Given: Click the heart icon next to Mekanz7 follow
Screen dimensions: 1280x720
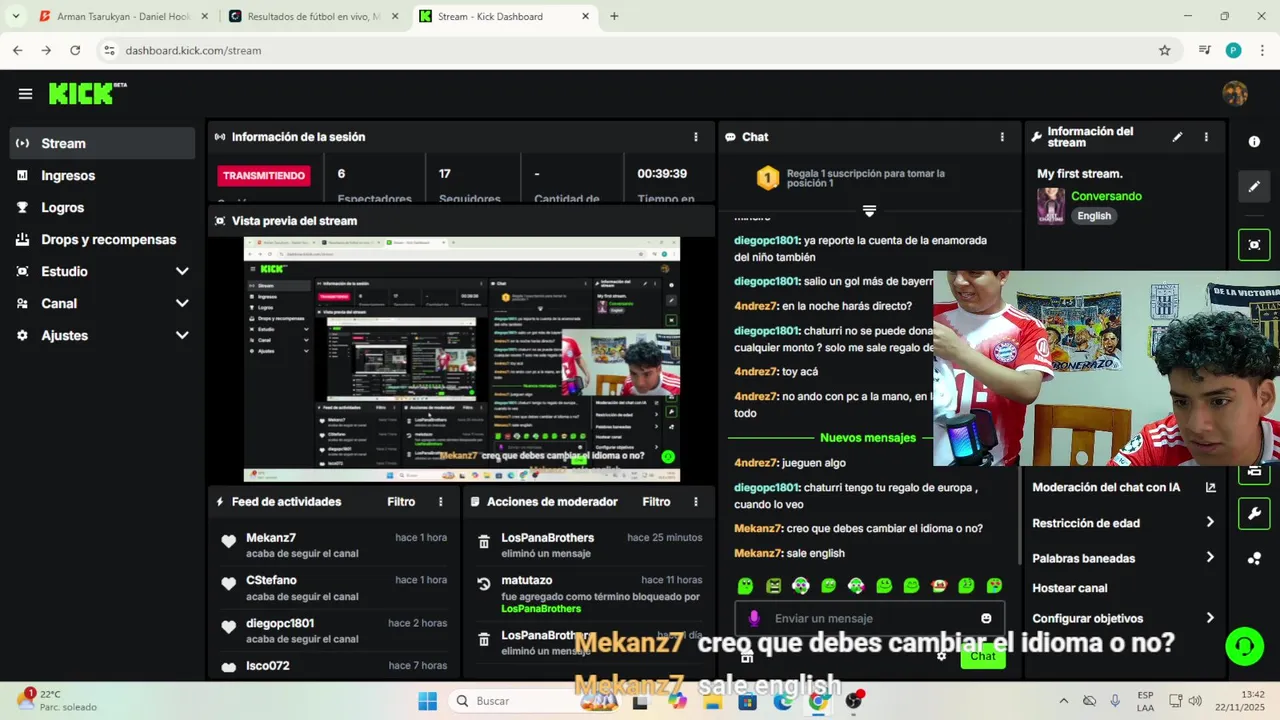Looking at the screenshot, I should [229, 542].
